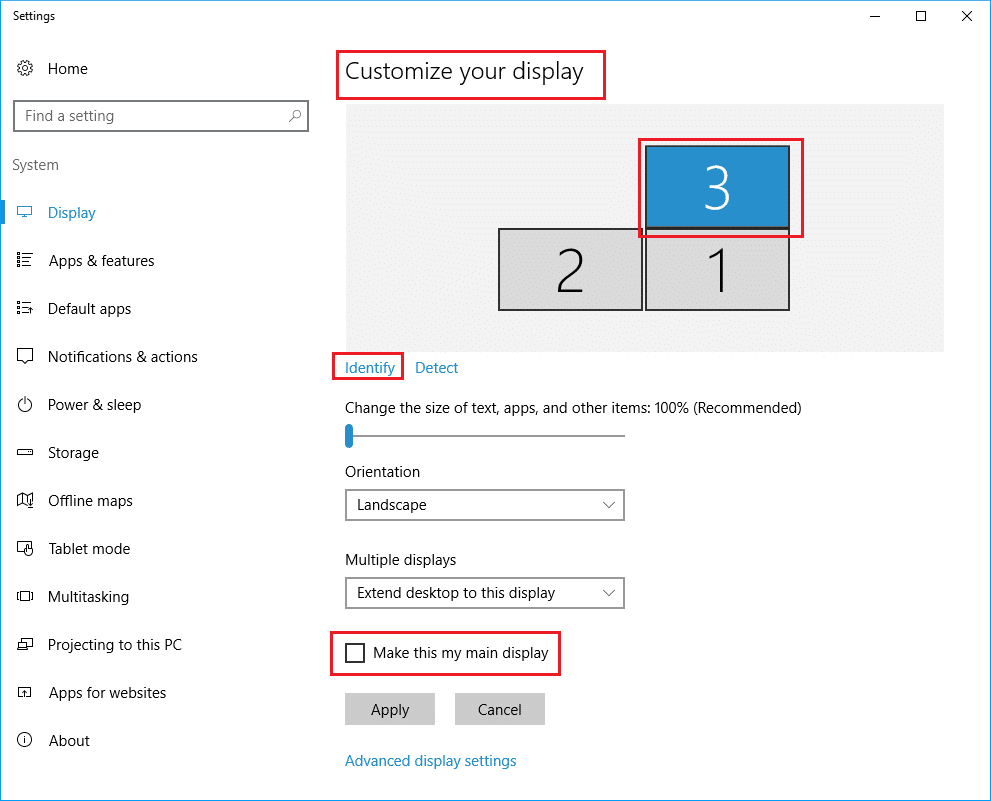
Task: Open Multitasking settings
Action: 88,596
